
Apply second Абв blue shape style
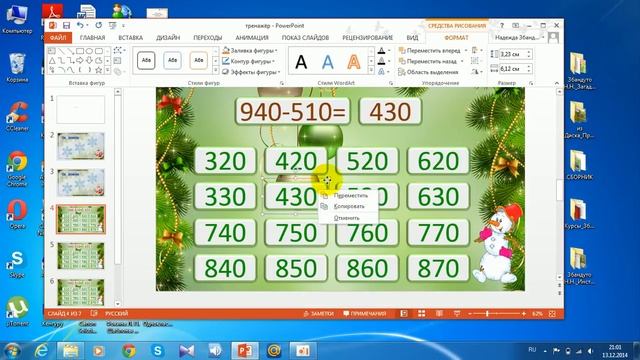pos(172,60)
